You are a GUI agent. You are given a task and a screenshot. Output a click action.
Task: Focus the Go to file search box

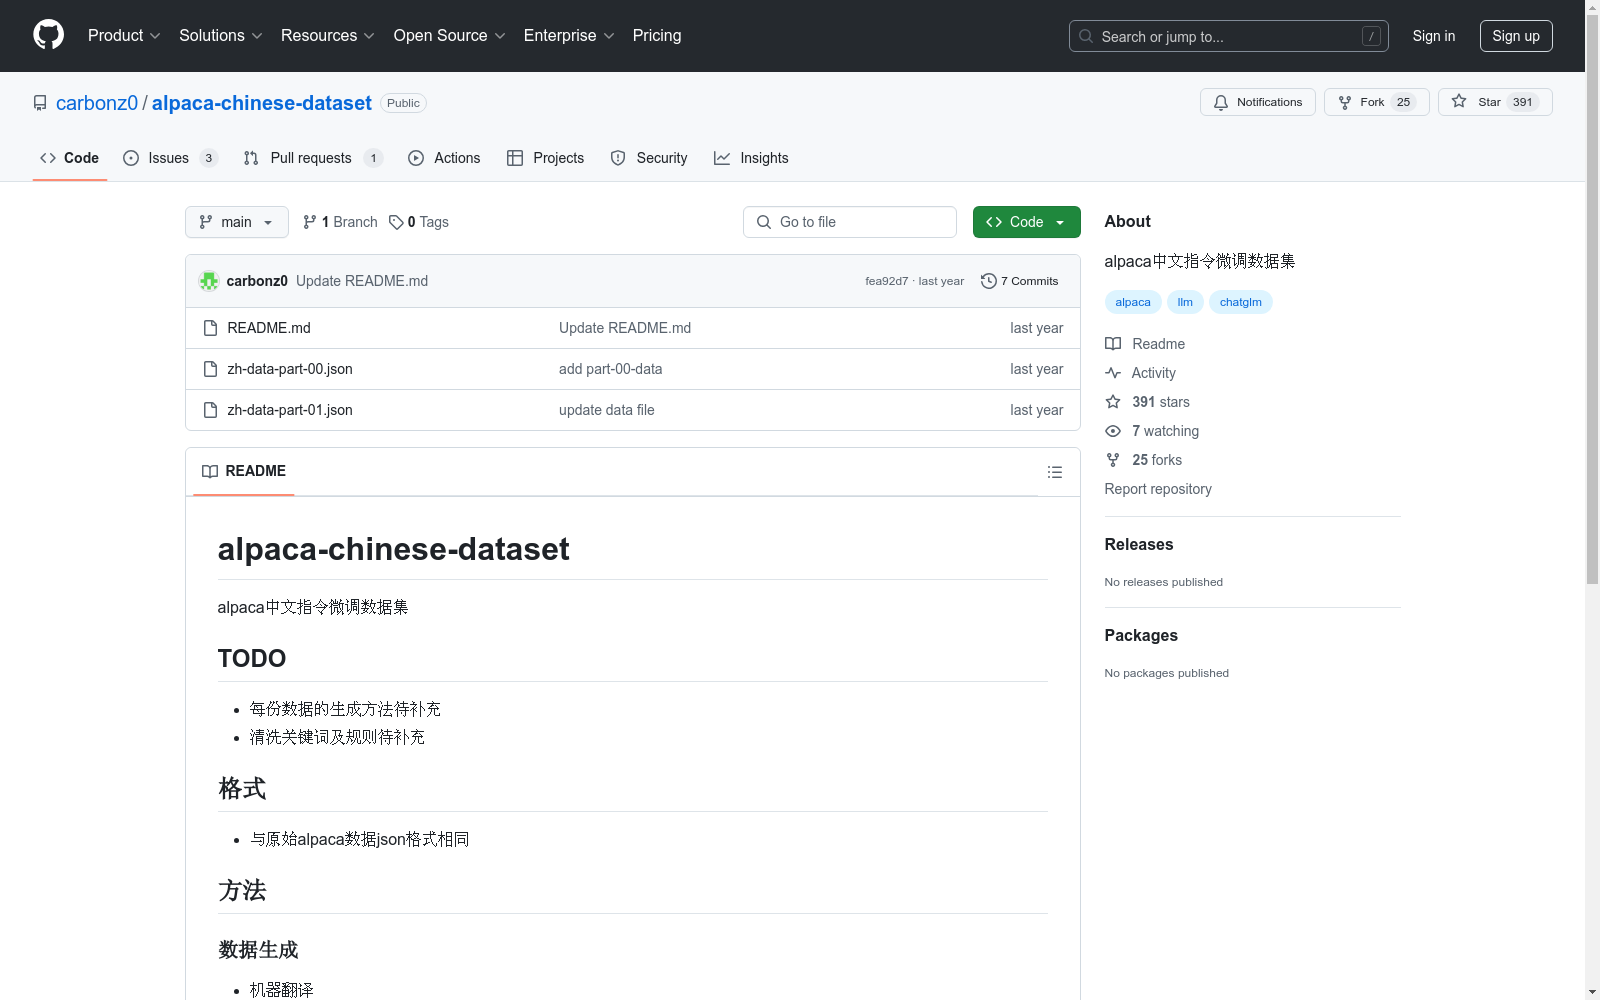point(850,222)
